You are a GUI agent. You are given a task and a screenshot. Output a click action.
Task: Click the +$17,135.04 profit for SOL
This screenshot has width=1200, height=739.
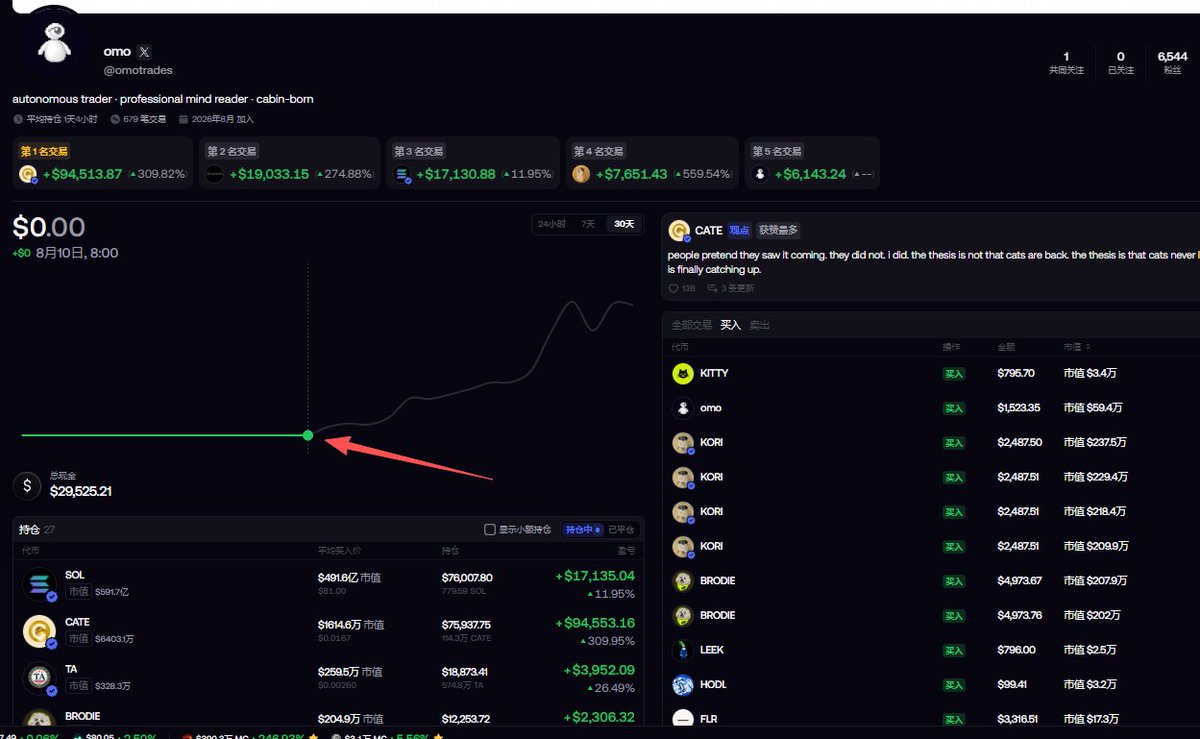(x=595, y=576)
